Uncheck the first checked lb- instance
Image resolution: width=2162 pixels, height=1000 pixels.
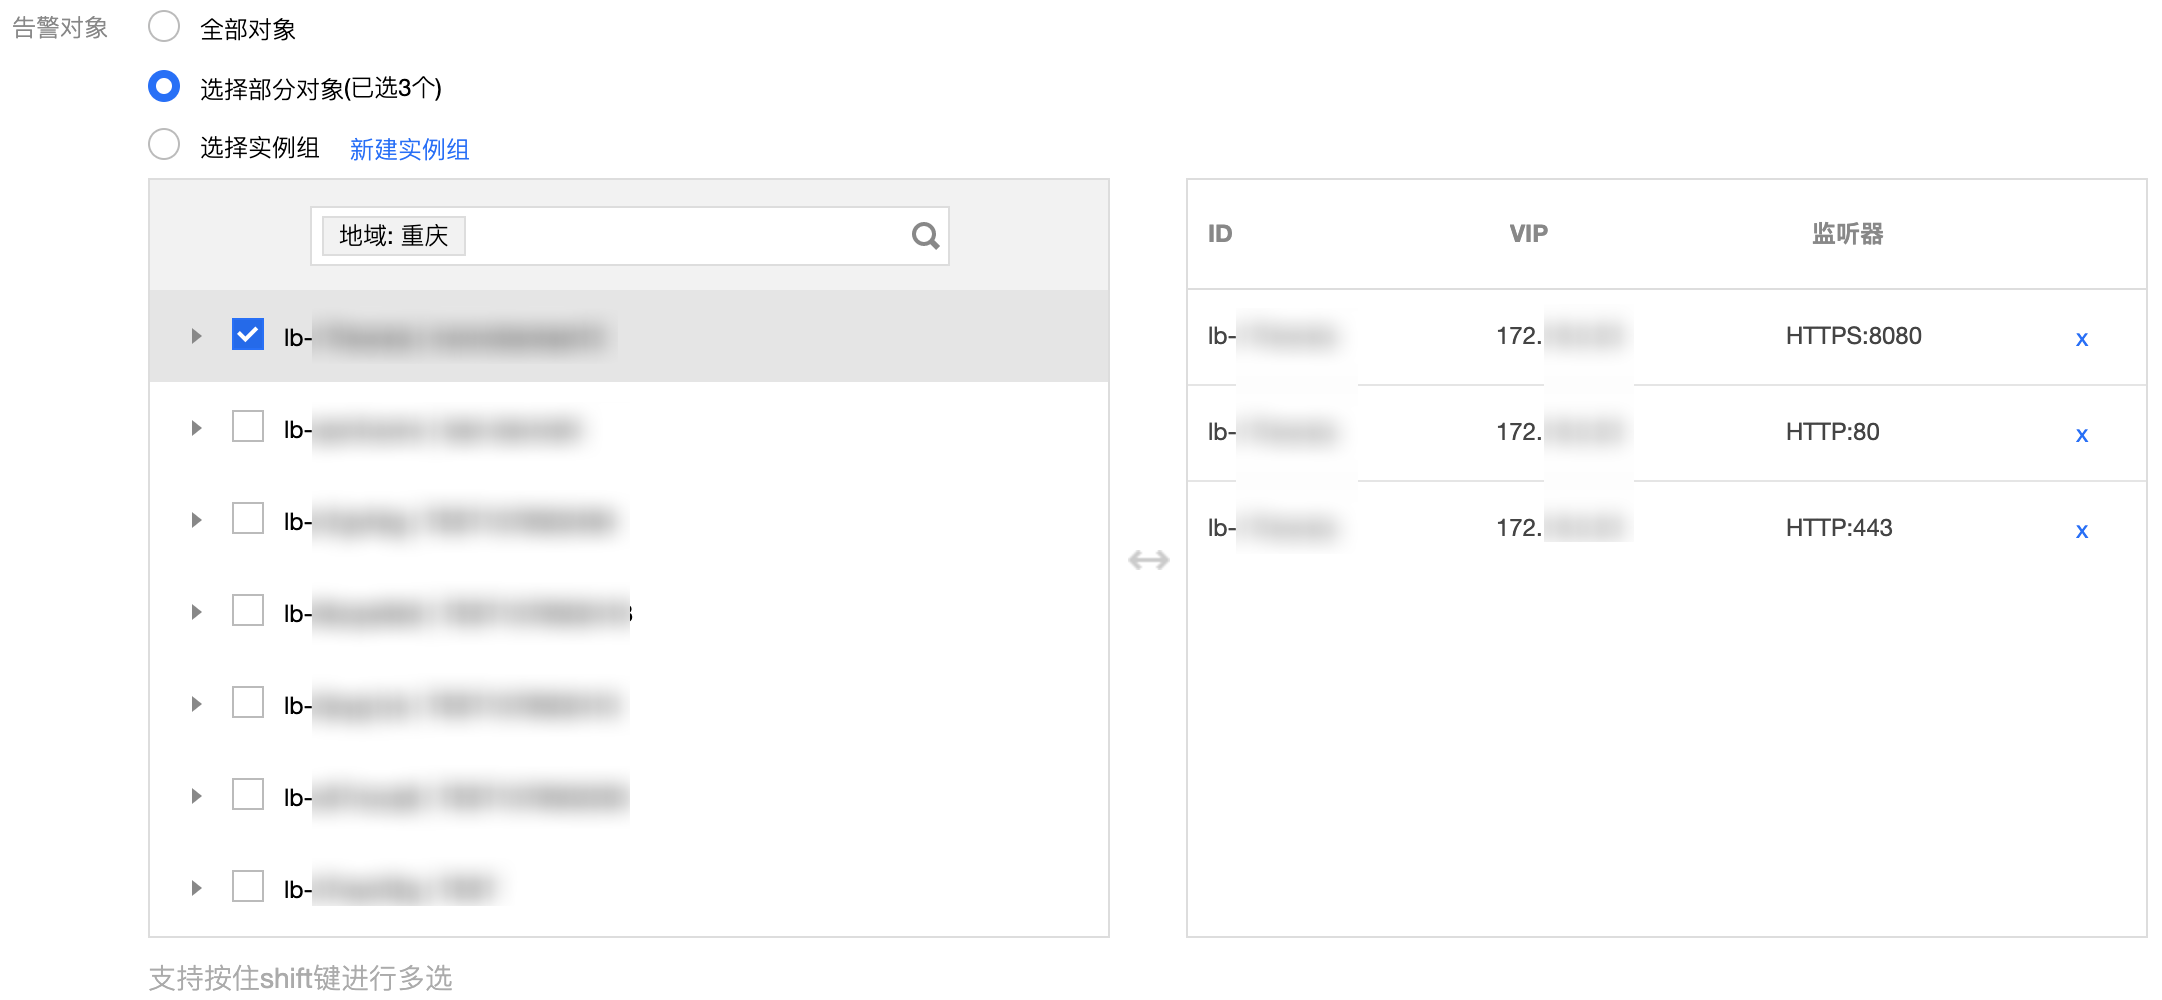(247, 335)
